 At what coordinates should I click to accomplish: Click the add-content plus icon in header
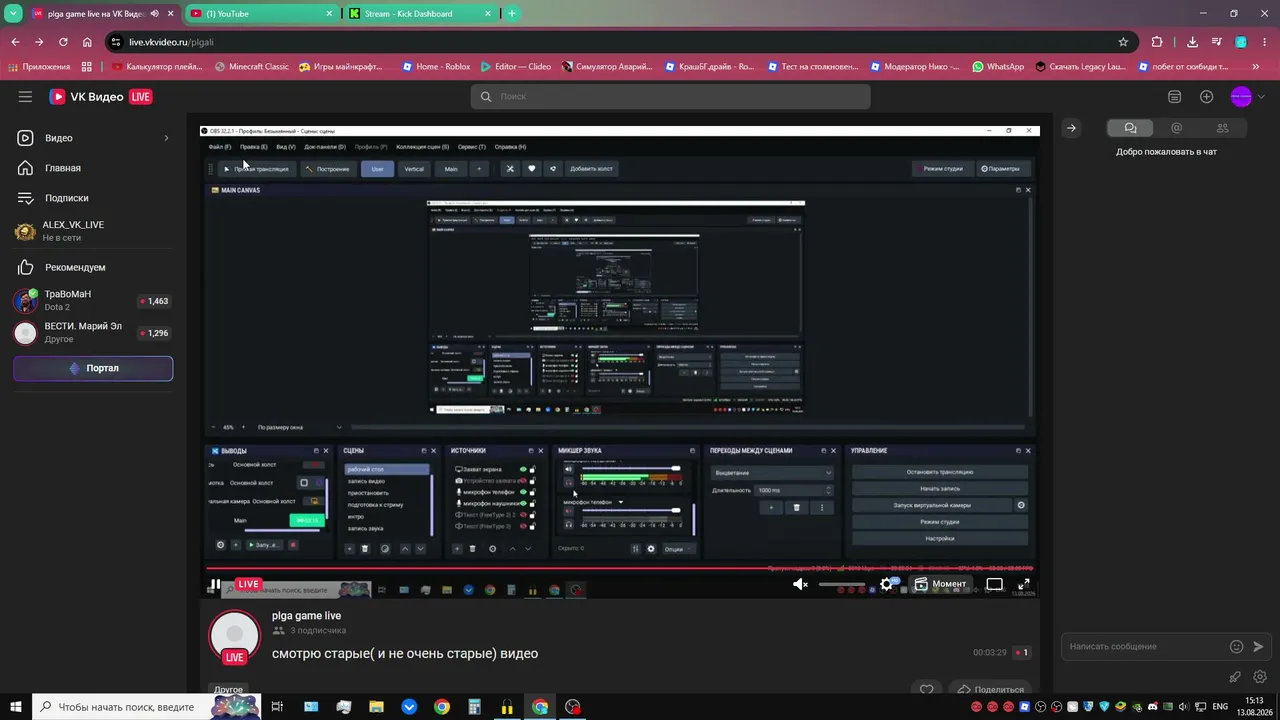pos(1207,97)
